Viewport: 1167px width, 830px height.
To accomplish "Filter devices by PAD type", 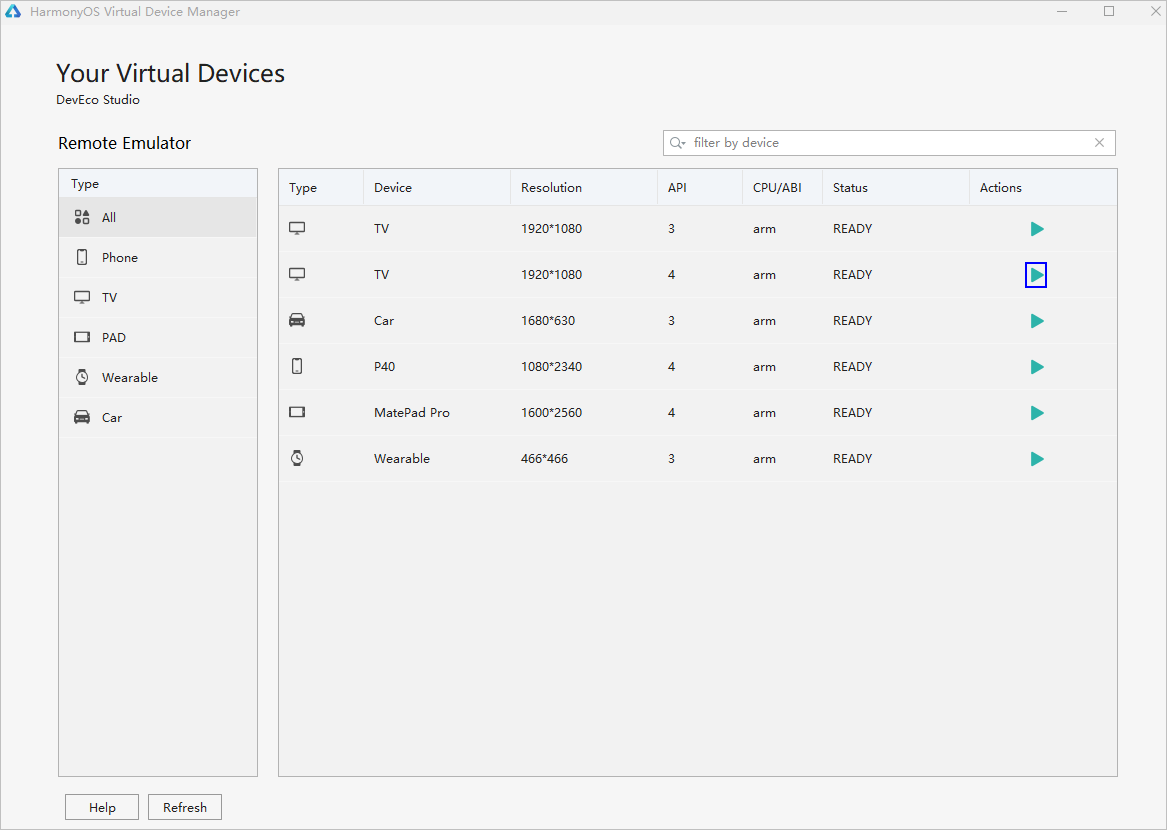I will [x=158, y=337].
